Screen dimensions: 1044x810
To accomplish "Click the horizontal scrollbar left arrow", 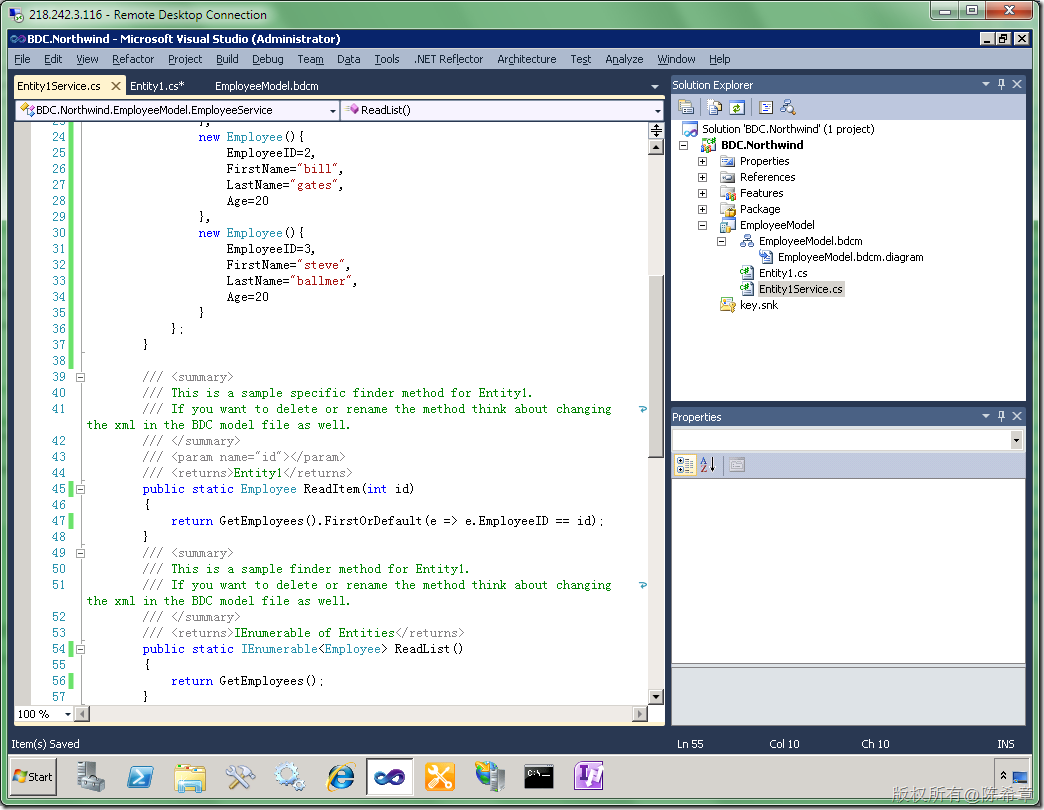I will point(81,713).
